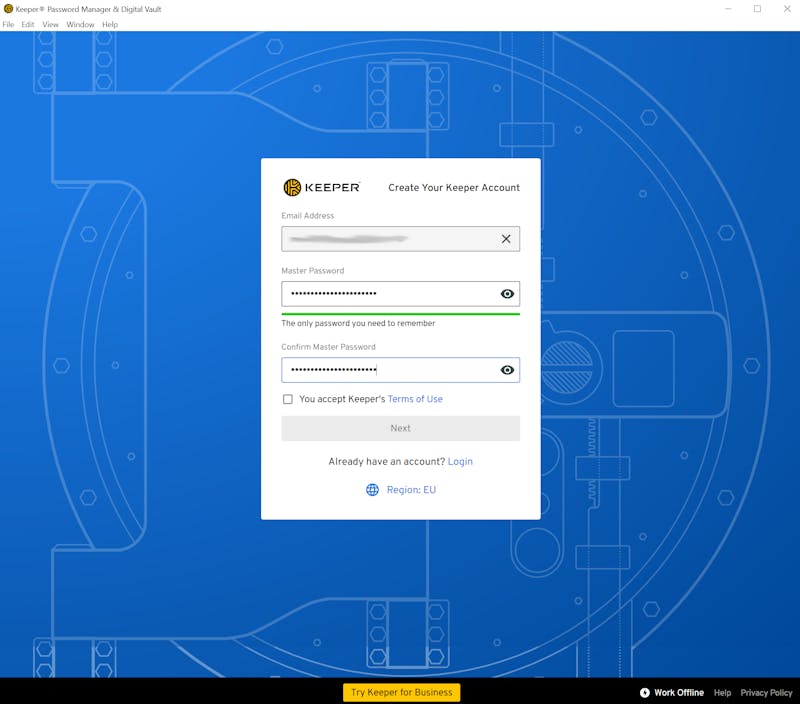Open the File menu
Image resolution: width=800 pixels, height=704 pixels.
pos(8,24)
